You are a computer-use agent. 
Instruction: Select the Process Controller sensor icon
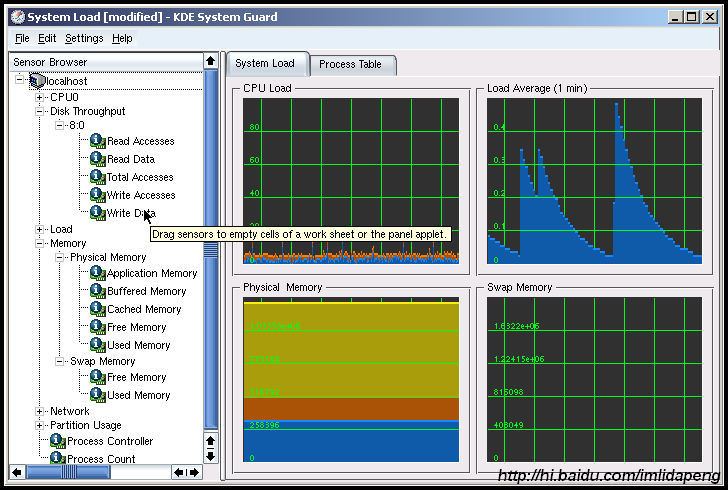pyautogui.click(x=57, y=441)
